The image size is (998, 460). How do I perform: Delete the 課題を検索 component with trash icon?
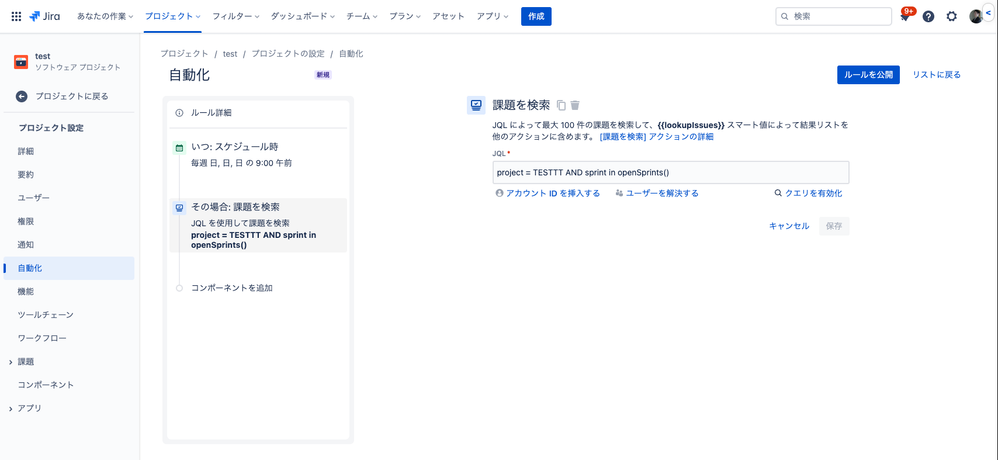click(575, 105)
